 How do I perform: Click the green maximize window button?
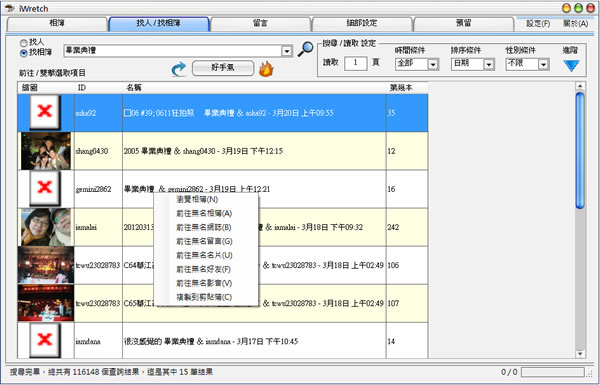579,8
